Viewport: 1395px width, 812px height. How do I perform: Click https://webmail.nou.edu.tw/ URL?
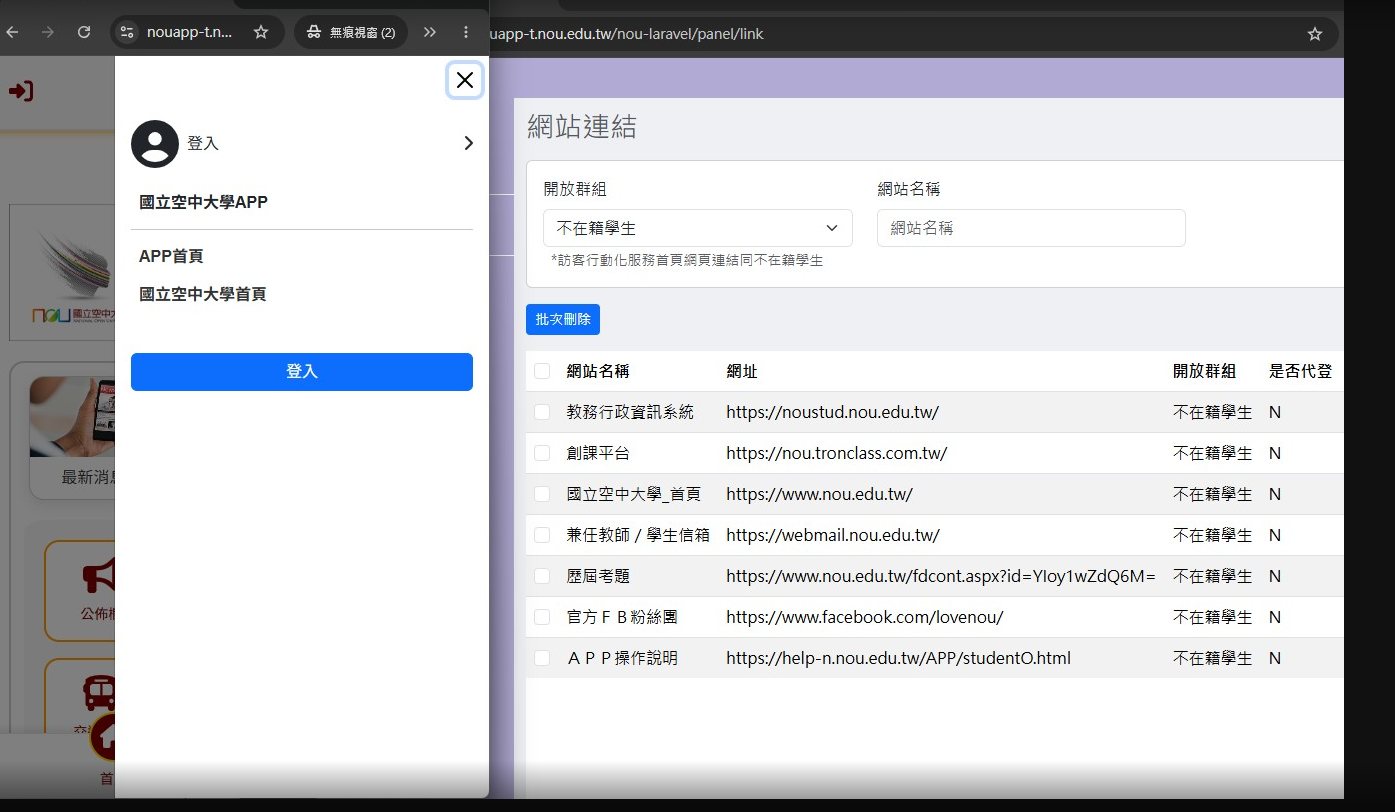(833, 535)
